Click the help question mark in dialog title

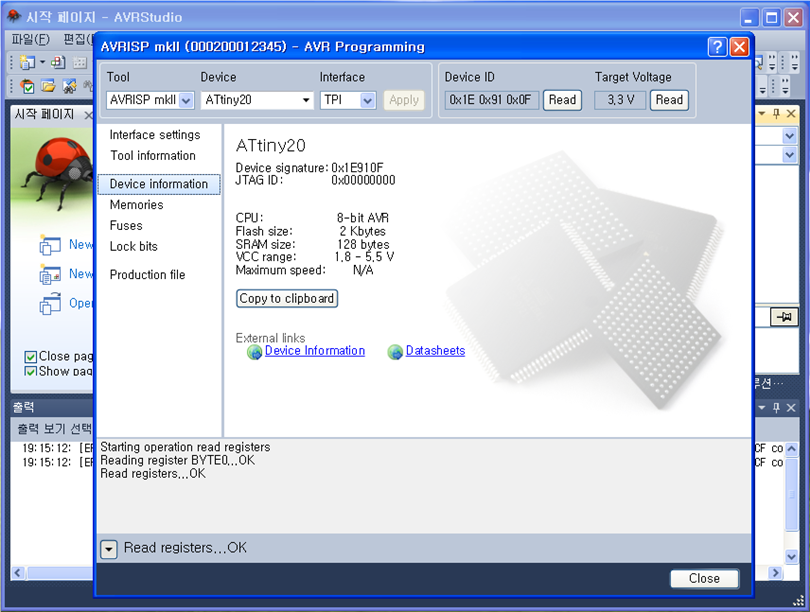click(717, 47)
